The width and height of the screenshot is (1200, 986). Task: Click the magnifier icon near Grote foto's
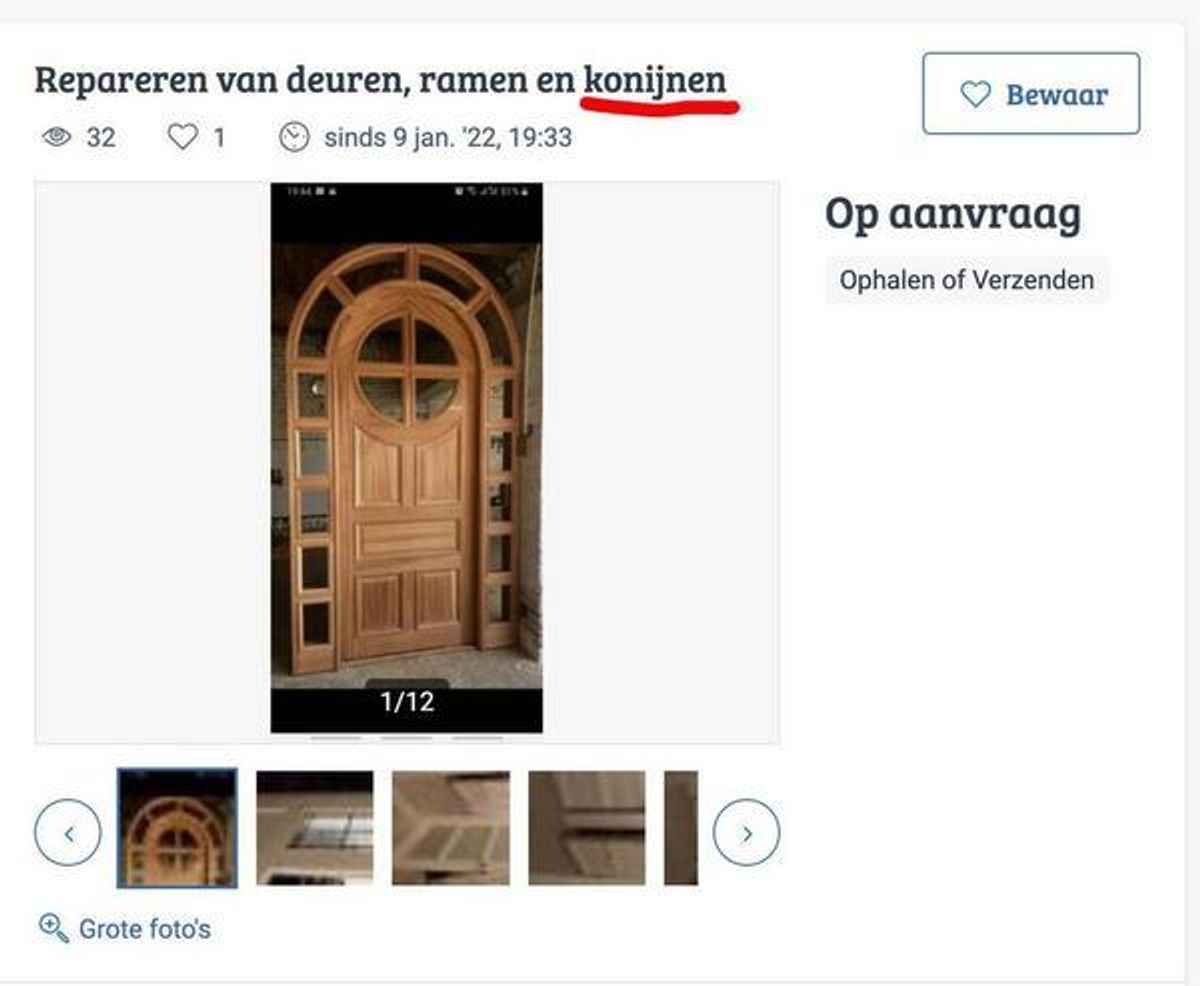[53, 928]
